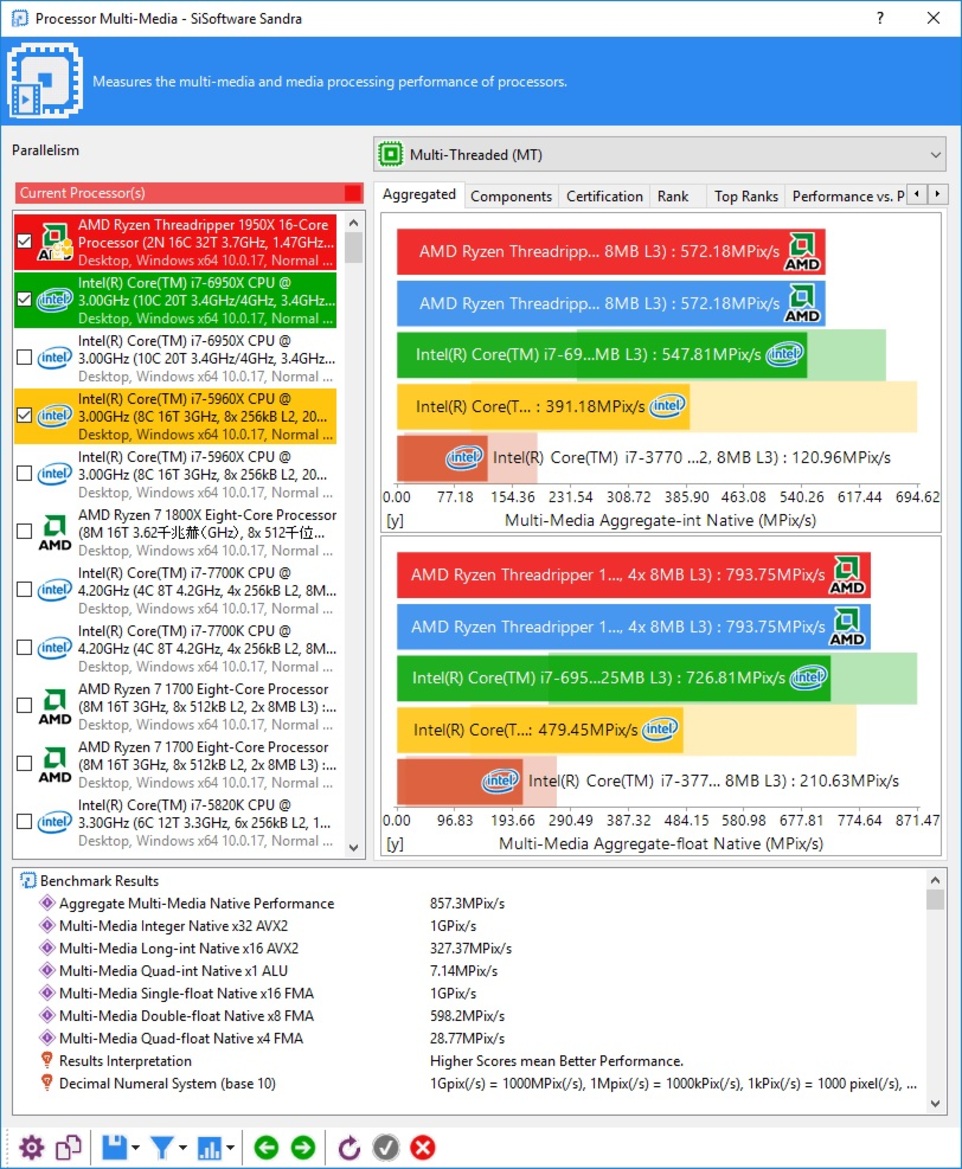Click the blue Threadripper 572.18MPix/s bar
962x1169 pixels.
click(x=611, y=303)
